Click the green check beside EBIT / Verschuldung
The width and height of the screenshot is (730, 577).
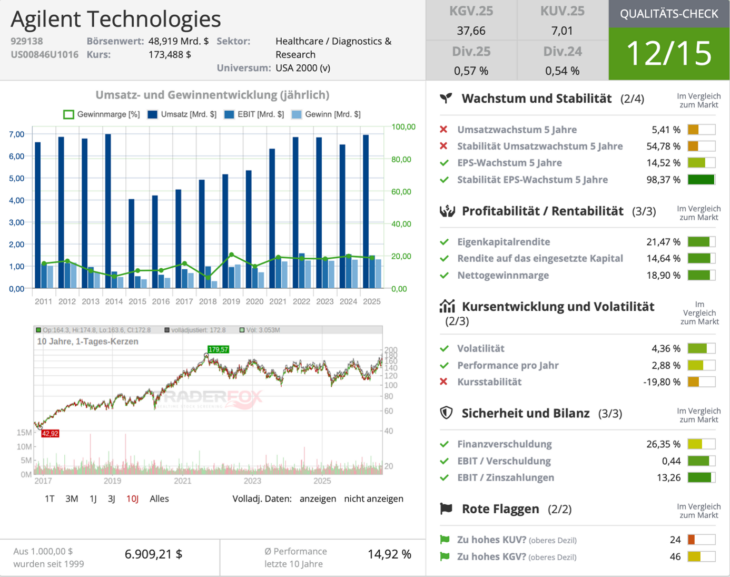(444, 461)
